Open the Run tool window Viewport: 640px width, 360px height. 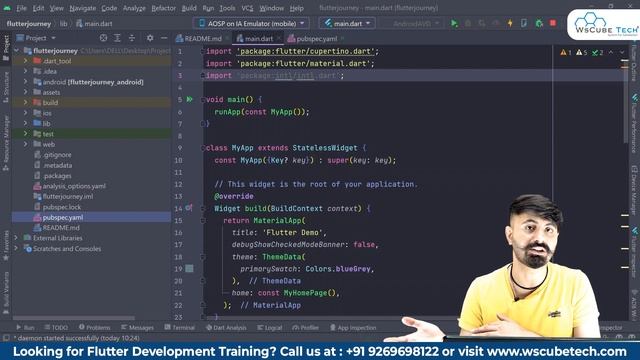click(x=25, y=327)
